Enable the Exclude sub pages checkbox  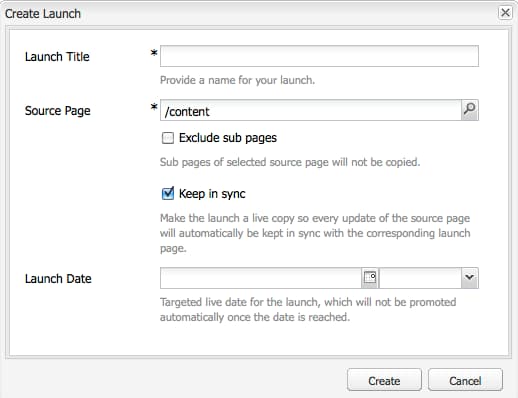168,138
